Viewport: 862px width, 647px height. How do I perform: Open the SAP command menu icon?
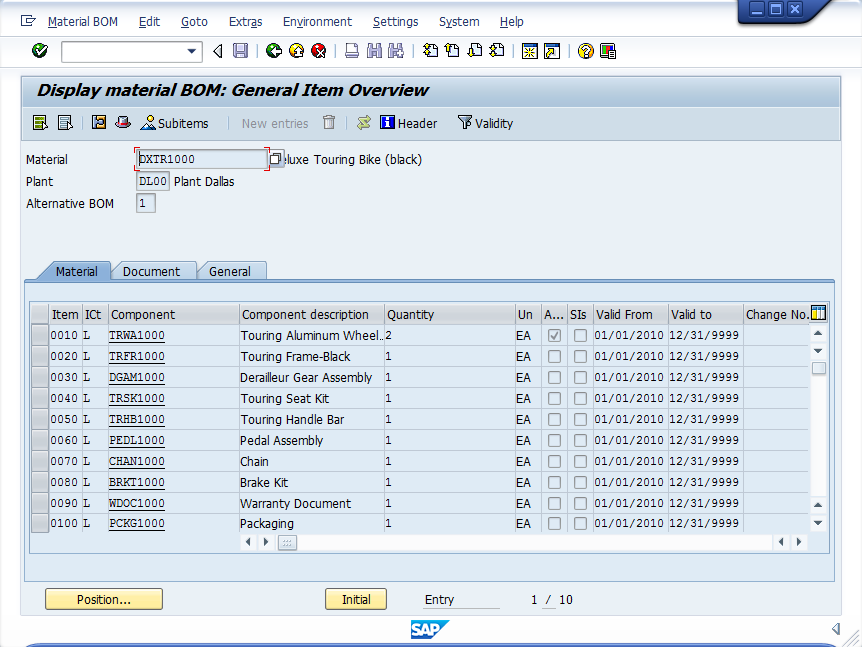pos(28,21)
